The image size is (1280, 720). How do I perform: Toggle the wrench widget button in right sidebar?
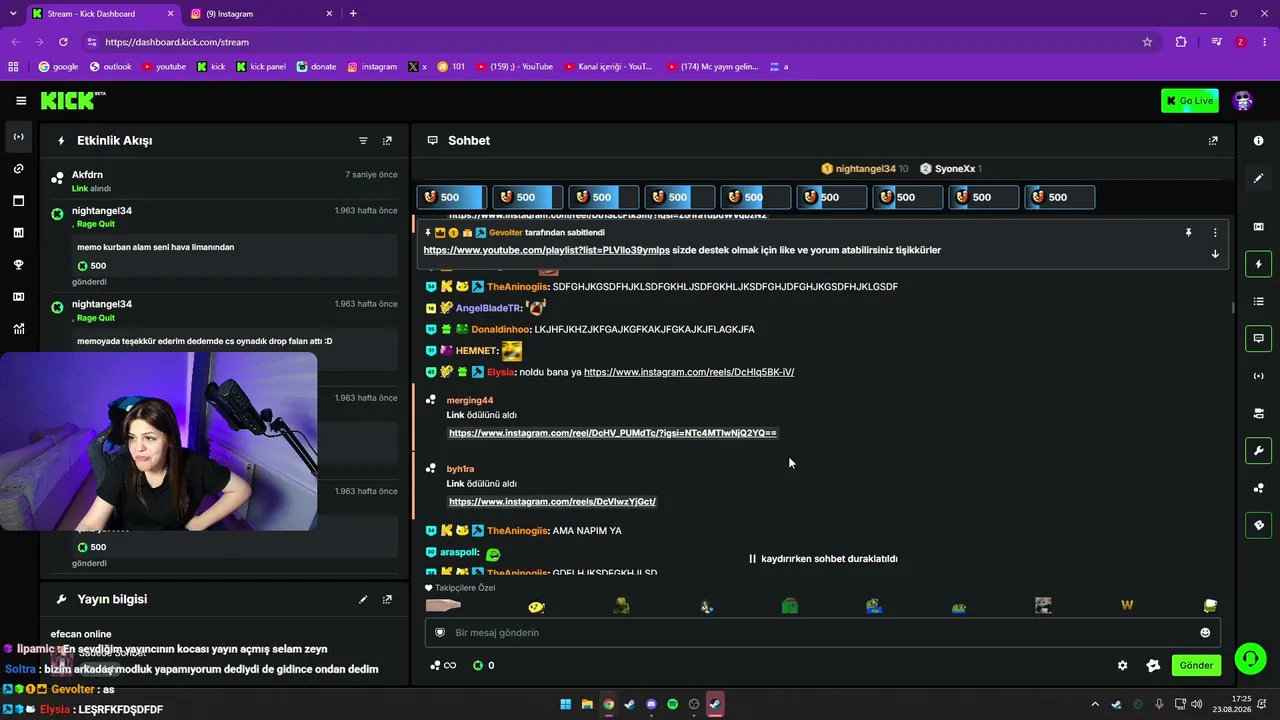tap(1258, 450)
